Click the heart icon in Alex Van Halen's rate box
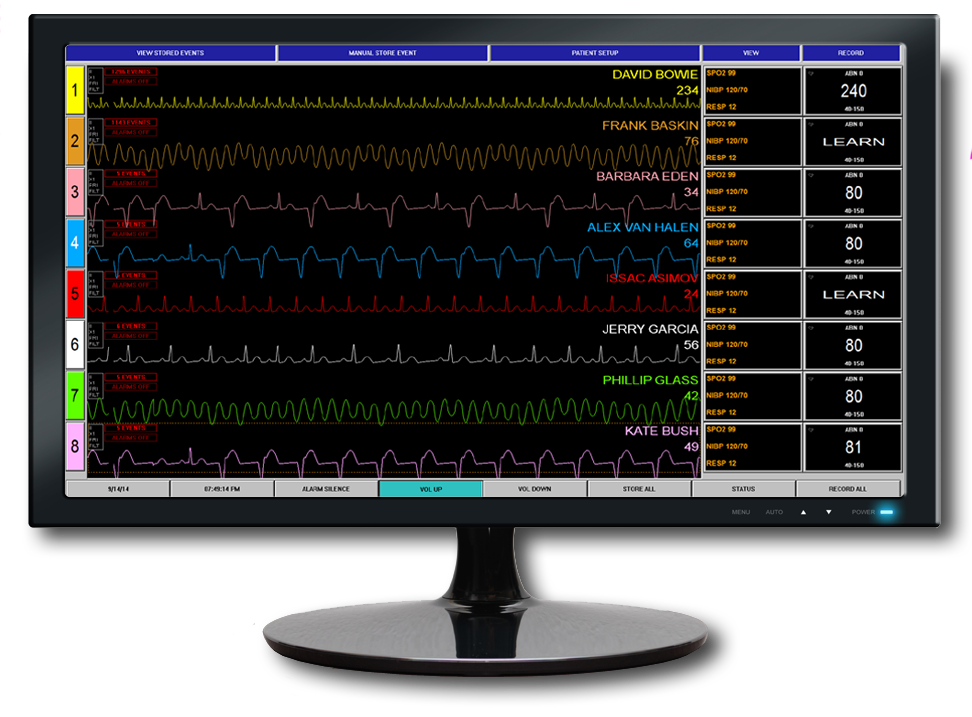 (x=811, y=226)
